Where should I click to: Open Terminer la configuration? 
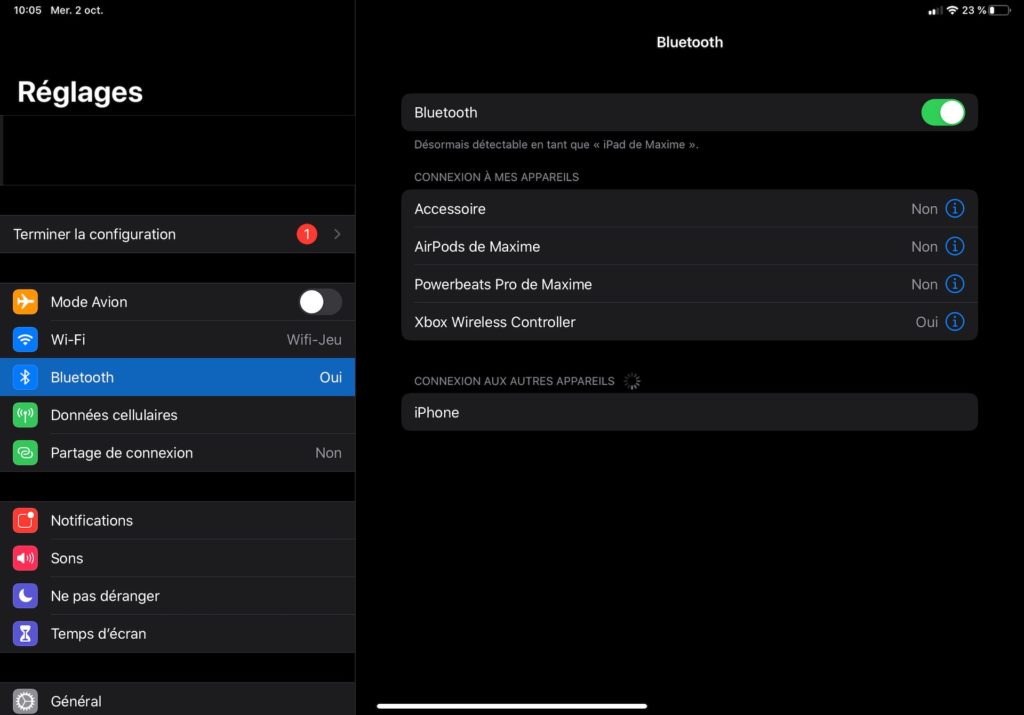point(178,234)
